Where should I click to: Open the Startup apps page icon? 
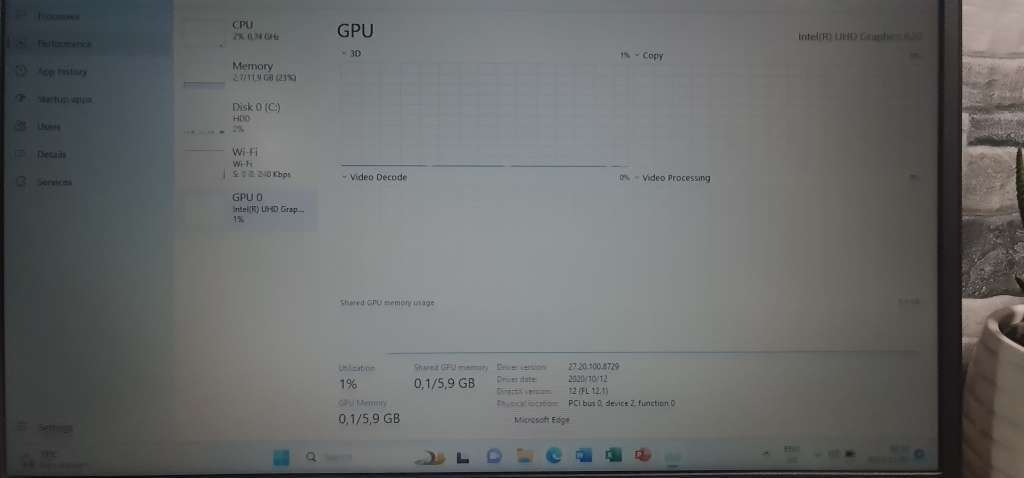point(22,100)
